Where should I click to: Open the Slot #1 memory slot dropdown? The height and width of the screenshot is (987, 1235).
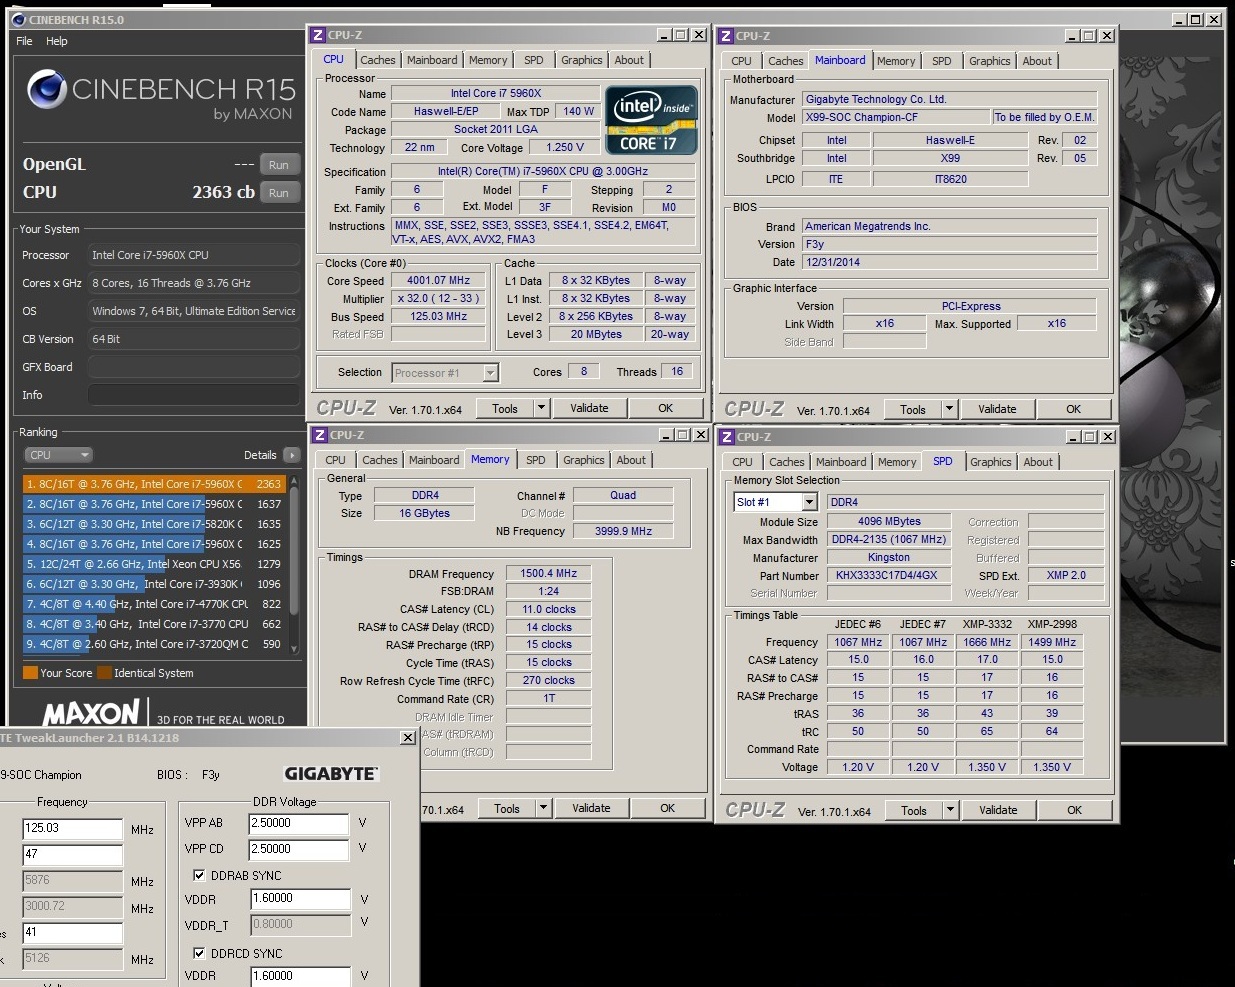(776, 502)
